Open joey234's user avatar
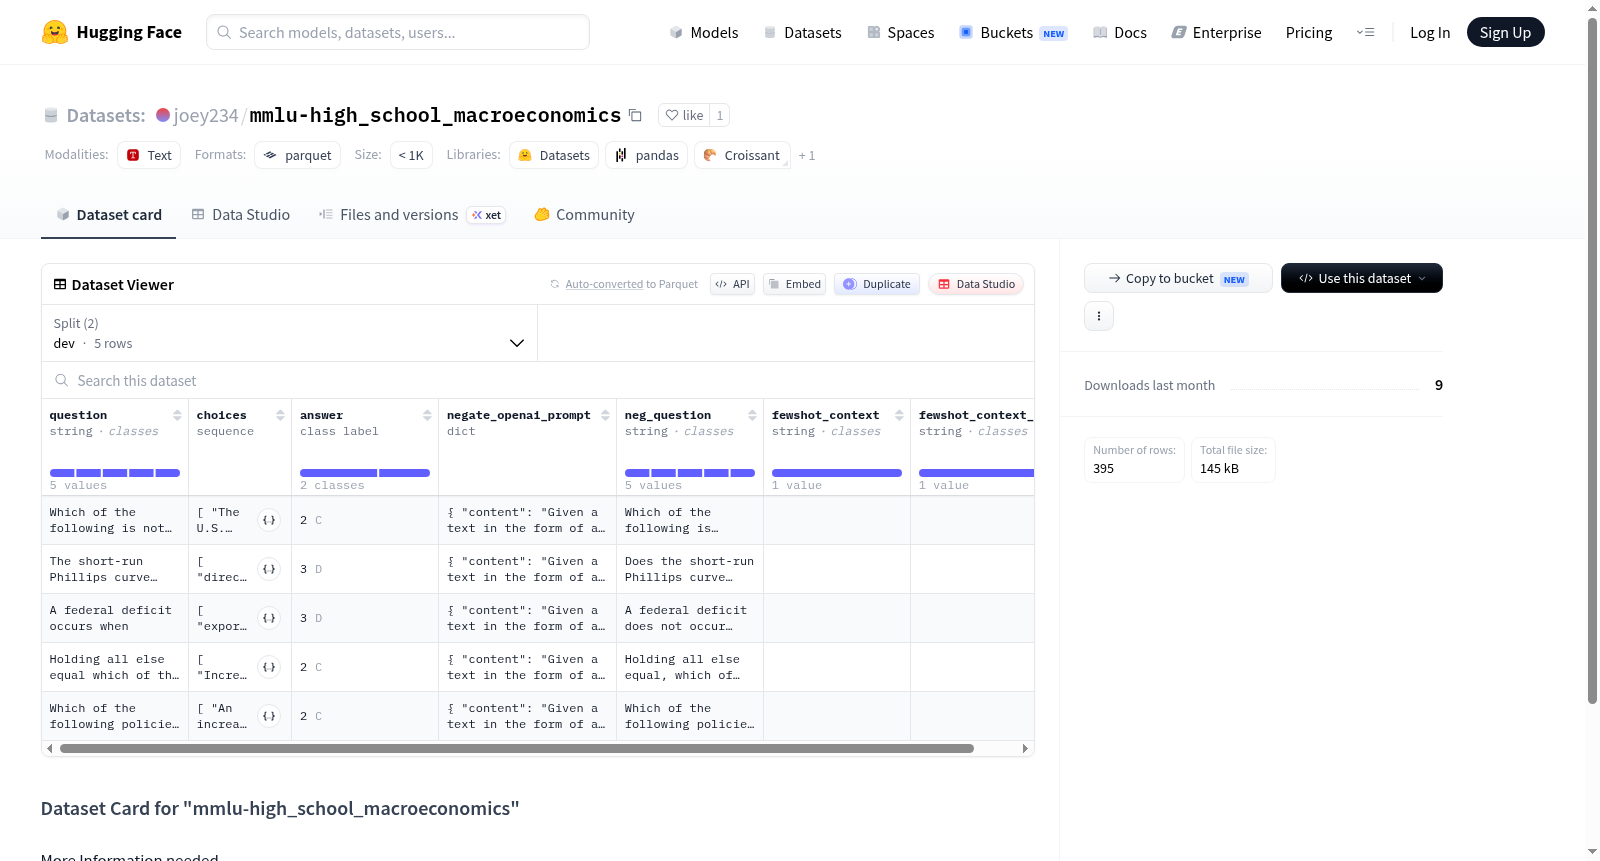The height and width of the screenshot is (861, 1600). [163, 115]
